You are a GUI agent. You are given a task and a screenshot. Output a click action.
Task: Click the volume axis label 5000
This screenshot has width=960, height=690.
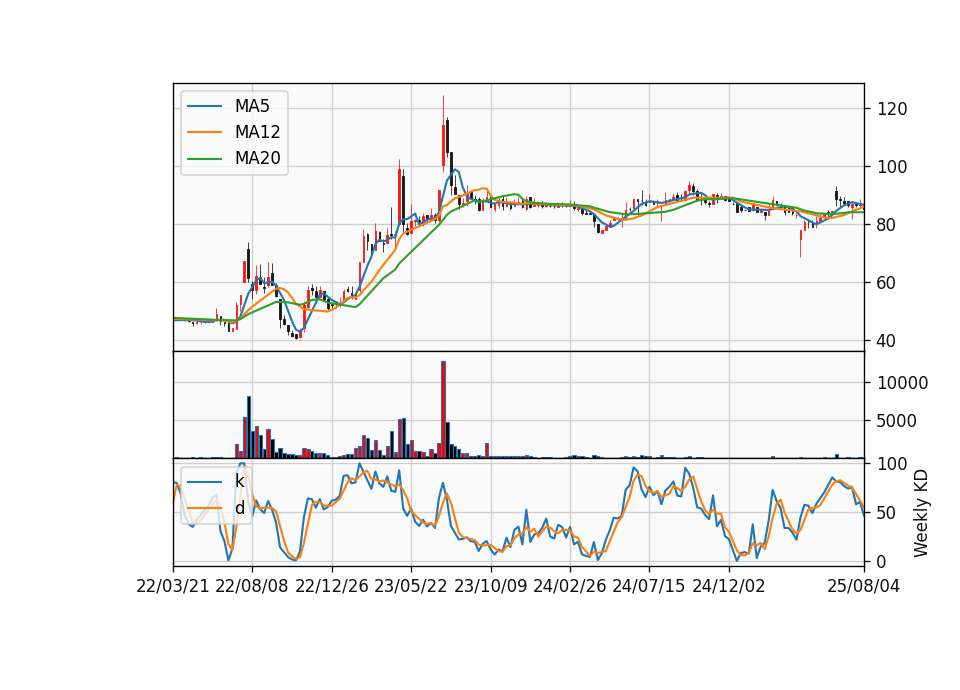897,421
